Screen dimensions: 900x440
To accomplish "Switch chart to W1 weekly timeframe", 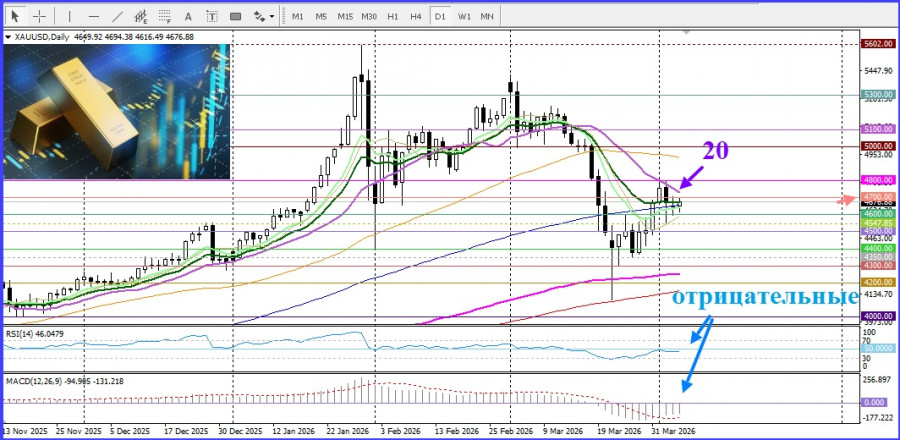I will 464,17.
